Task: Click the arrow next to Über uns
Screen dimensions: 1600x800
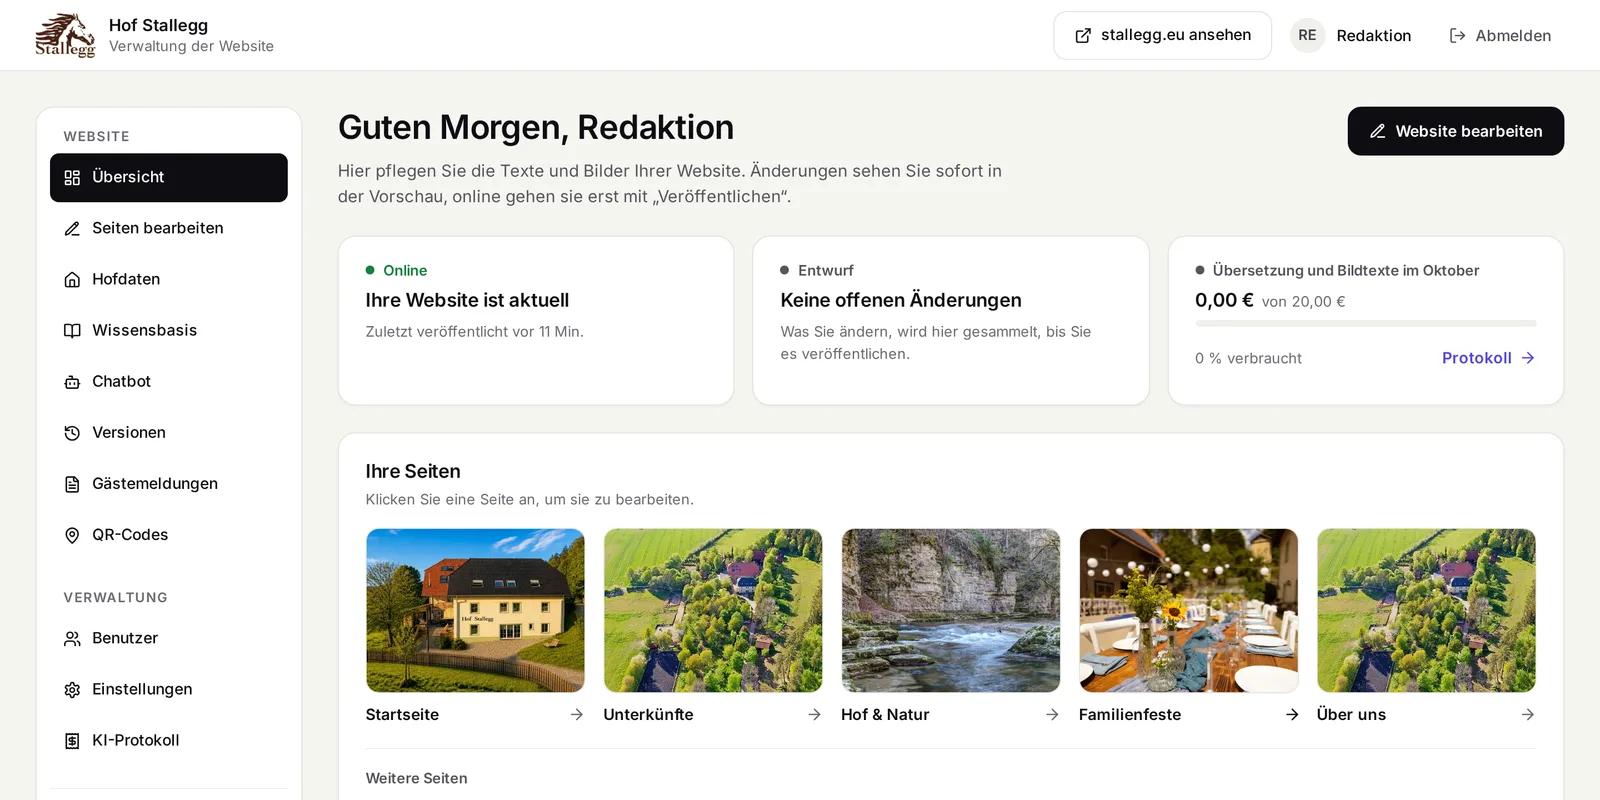Action: [1528, 714]
